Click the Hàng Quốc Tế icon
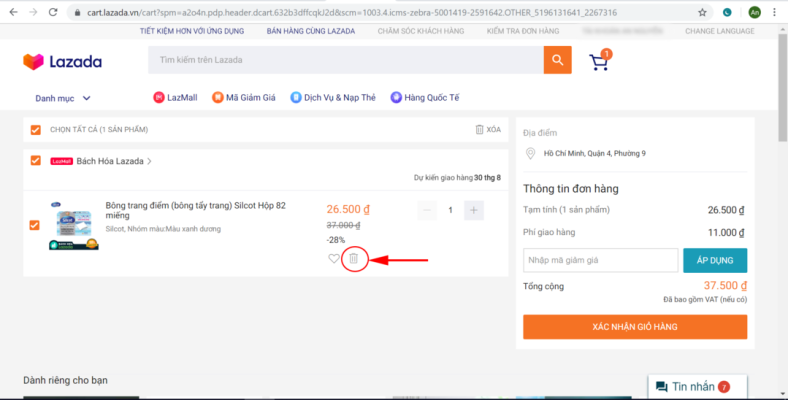Screen dimensions: 788x400 coord(396,97)
